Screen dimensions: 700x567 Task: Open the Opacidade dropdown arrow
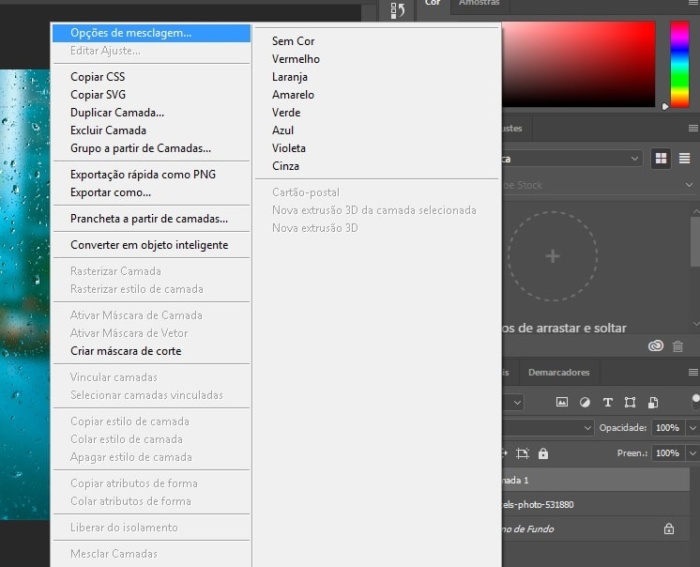pyautogui.click(x=692, y=428)
